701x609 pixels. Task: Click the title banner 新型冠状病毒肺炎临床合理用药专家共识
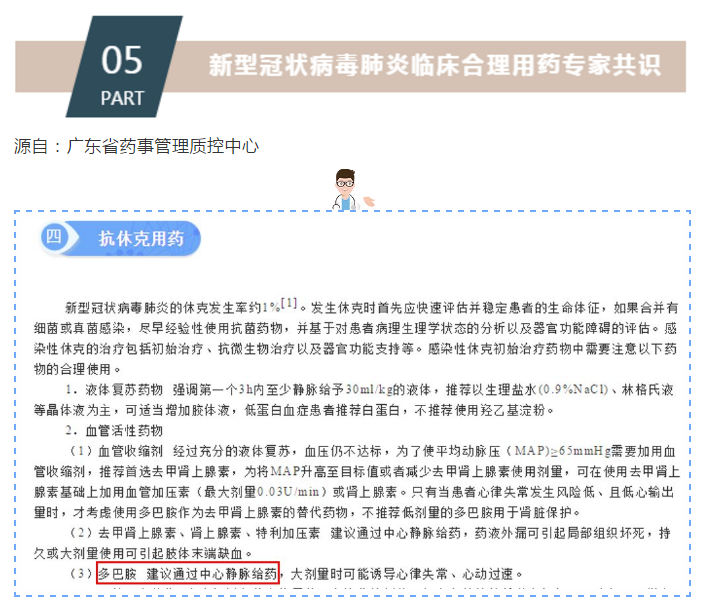(435, 65)
